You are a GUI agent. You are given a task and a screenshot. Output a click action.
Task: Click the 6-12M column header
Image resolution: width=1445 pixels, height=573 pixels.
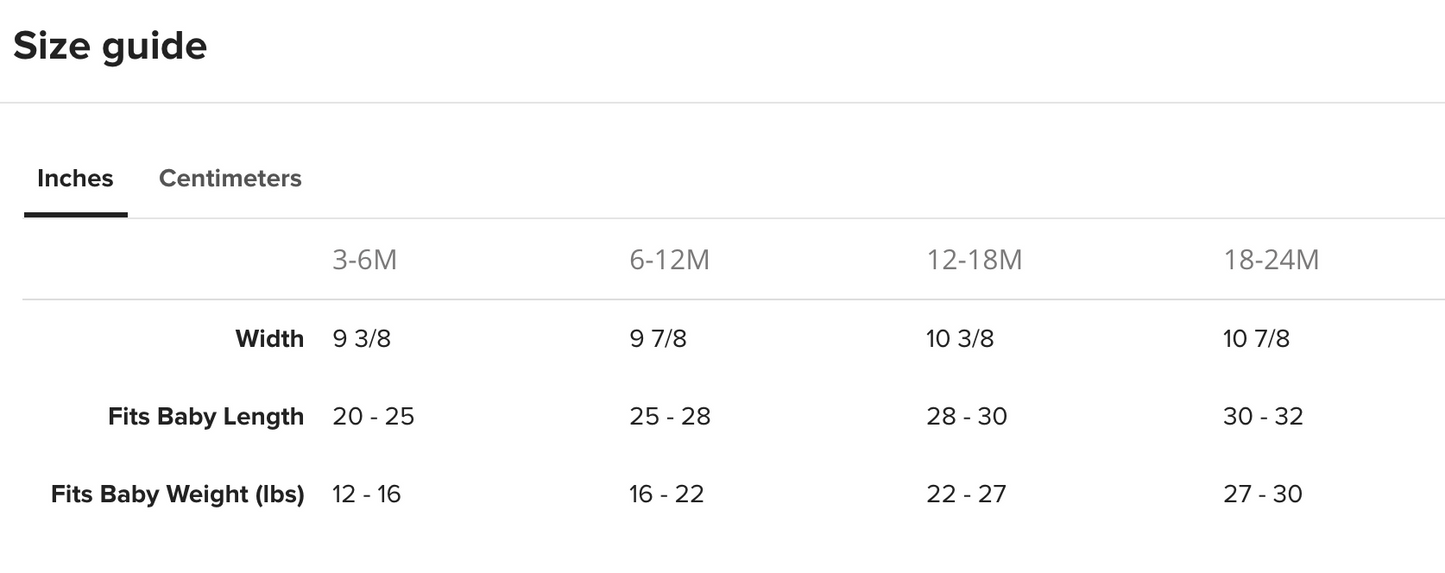click(670, 260)
